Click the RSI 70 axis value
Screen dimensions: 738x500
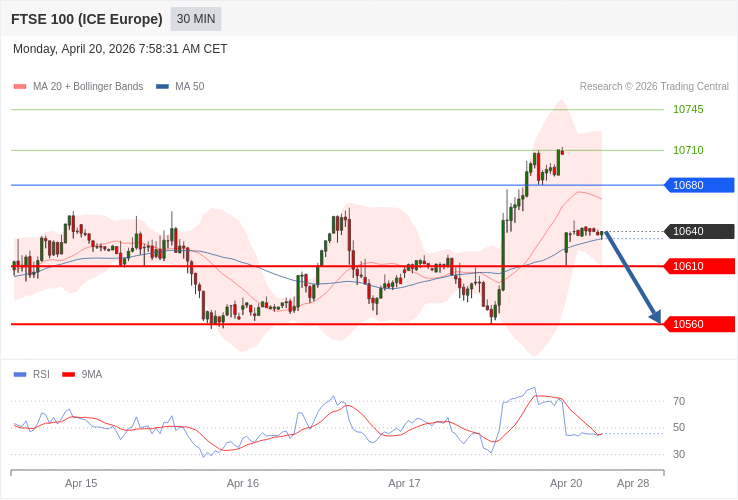pyautogui.click(x=679, y=402)
